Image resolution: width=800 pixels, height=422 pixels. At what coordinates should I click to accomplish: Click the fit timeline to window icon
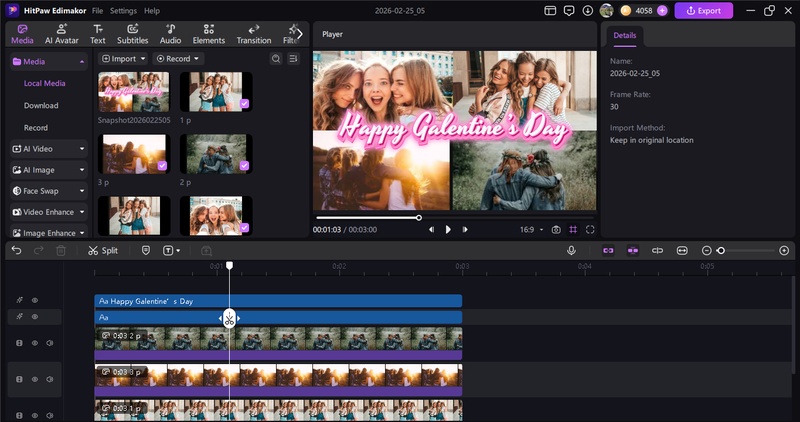pos(682,251)
